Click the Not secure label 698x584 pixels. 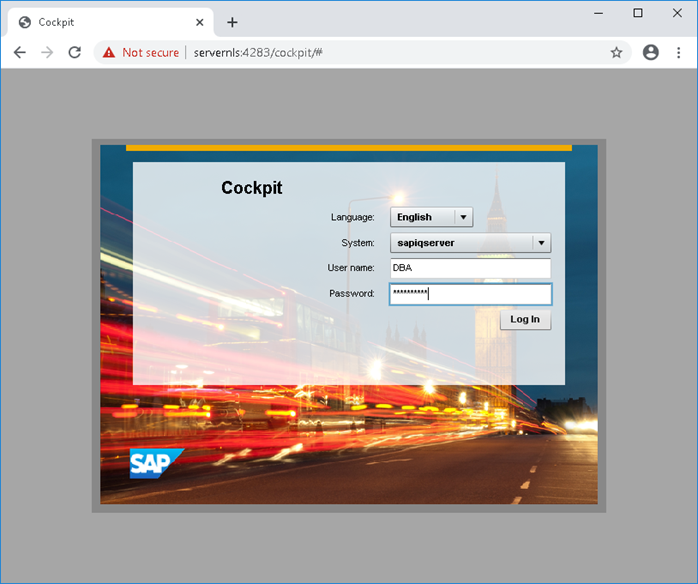click(150, 53)
